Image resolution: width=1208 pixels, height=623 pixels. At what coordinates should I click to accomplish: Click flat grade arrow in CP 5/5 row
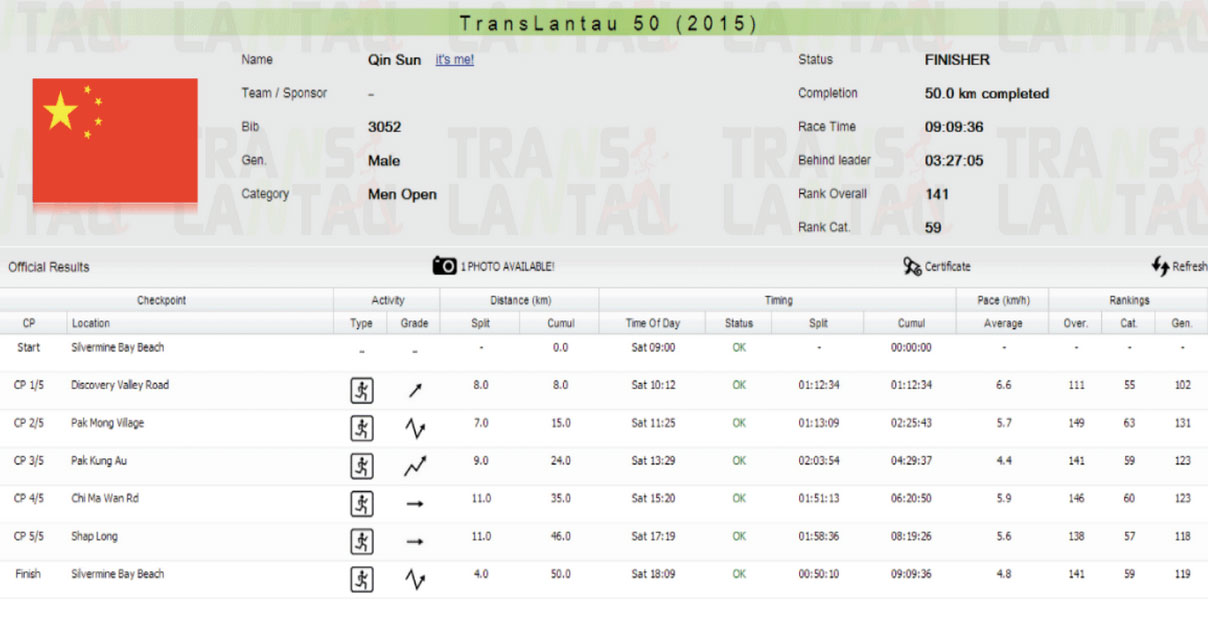tap(415, 542)
